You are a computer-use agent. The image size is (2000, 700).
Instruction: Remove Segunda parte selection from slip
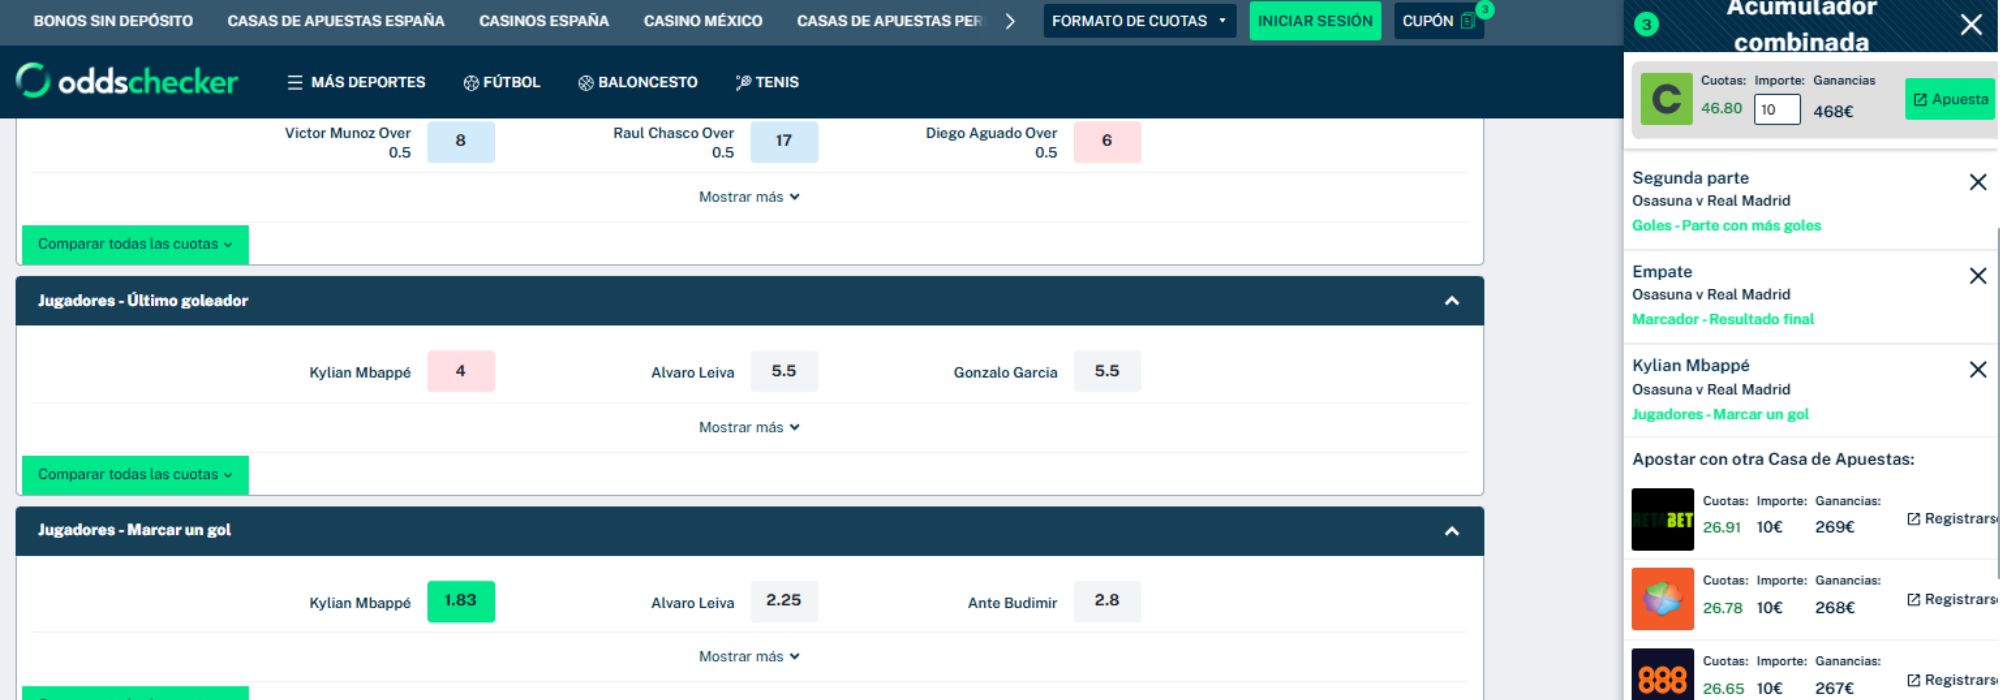[x=1977, y=182]
